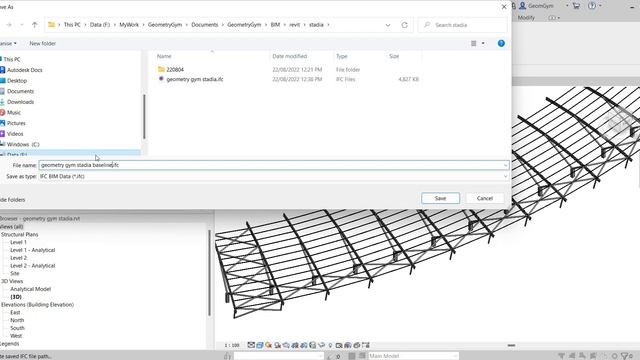This screenshot has width=640, height=360.
Task: Click the 3D view horizontal scrollbar thumb
Action: pyautogui.click(x=511, y=345)
